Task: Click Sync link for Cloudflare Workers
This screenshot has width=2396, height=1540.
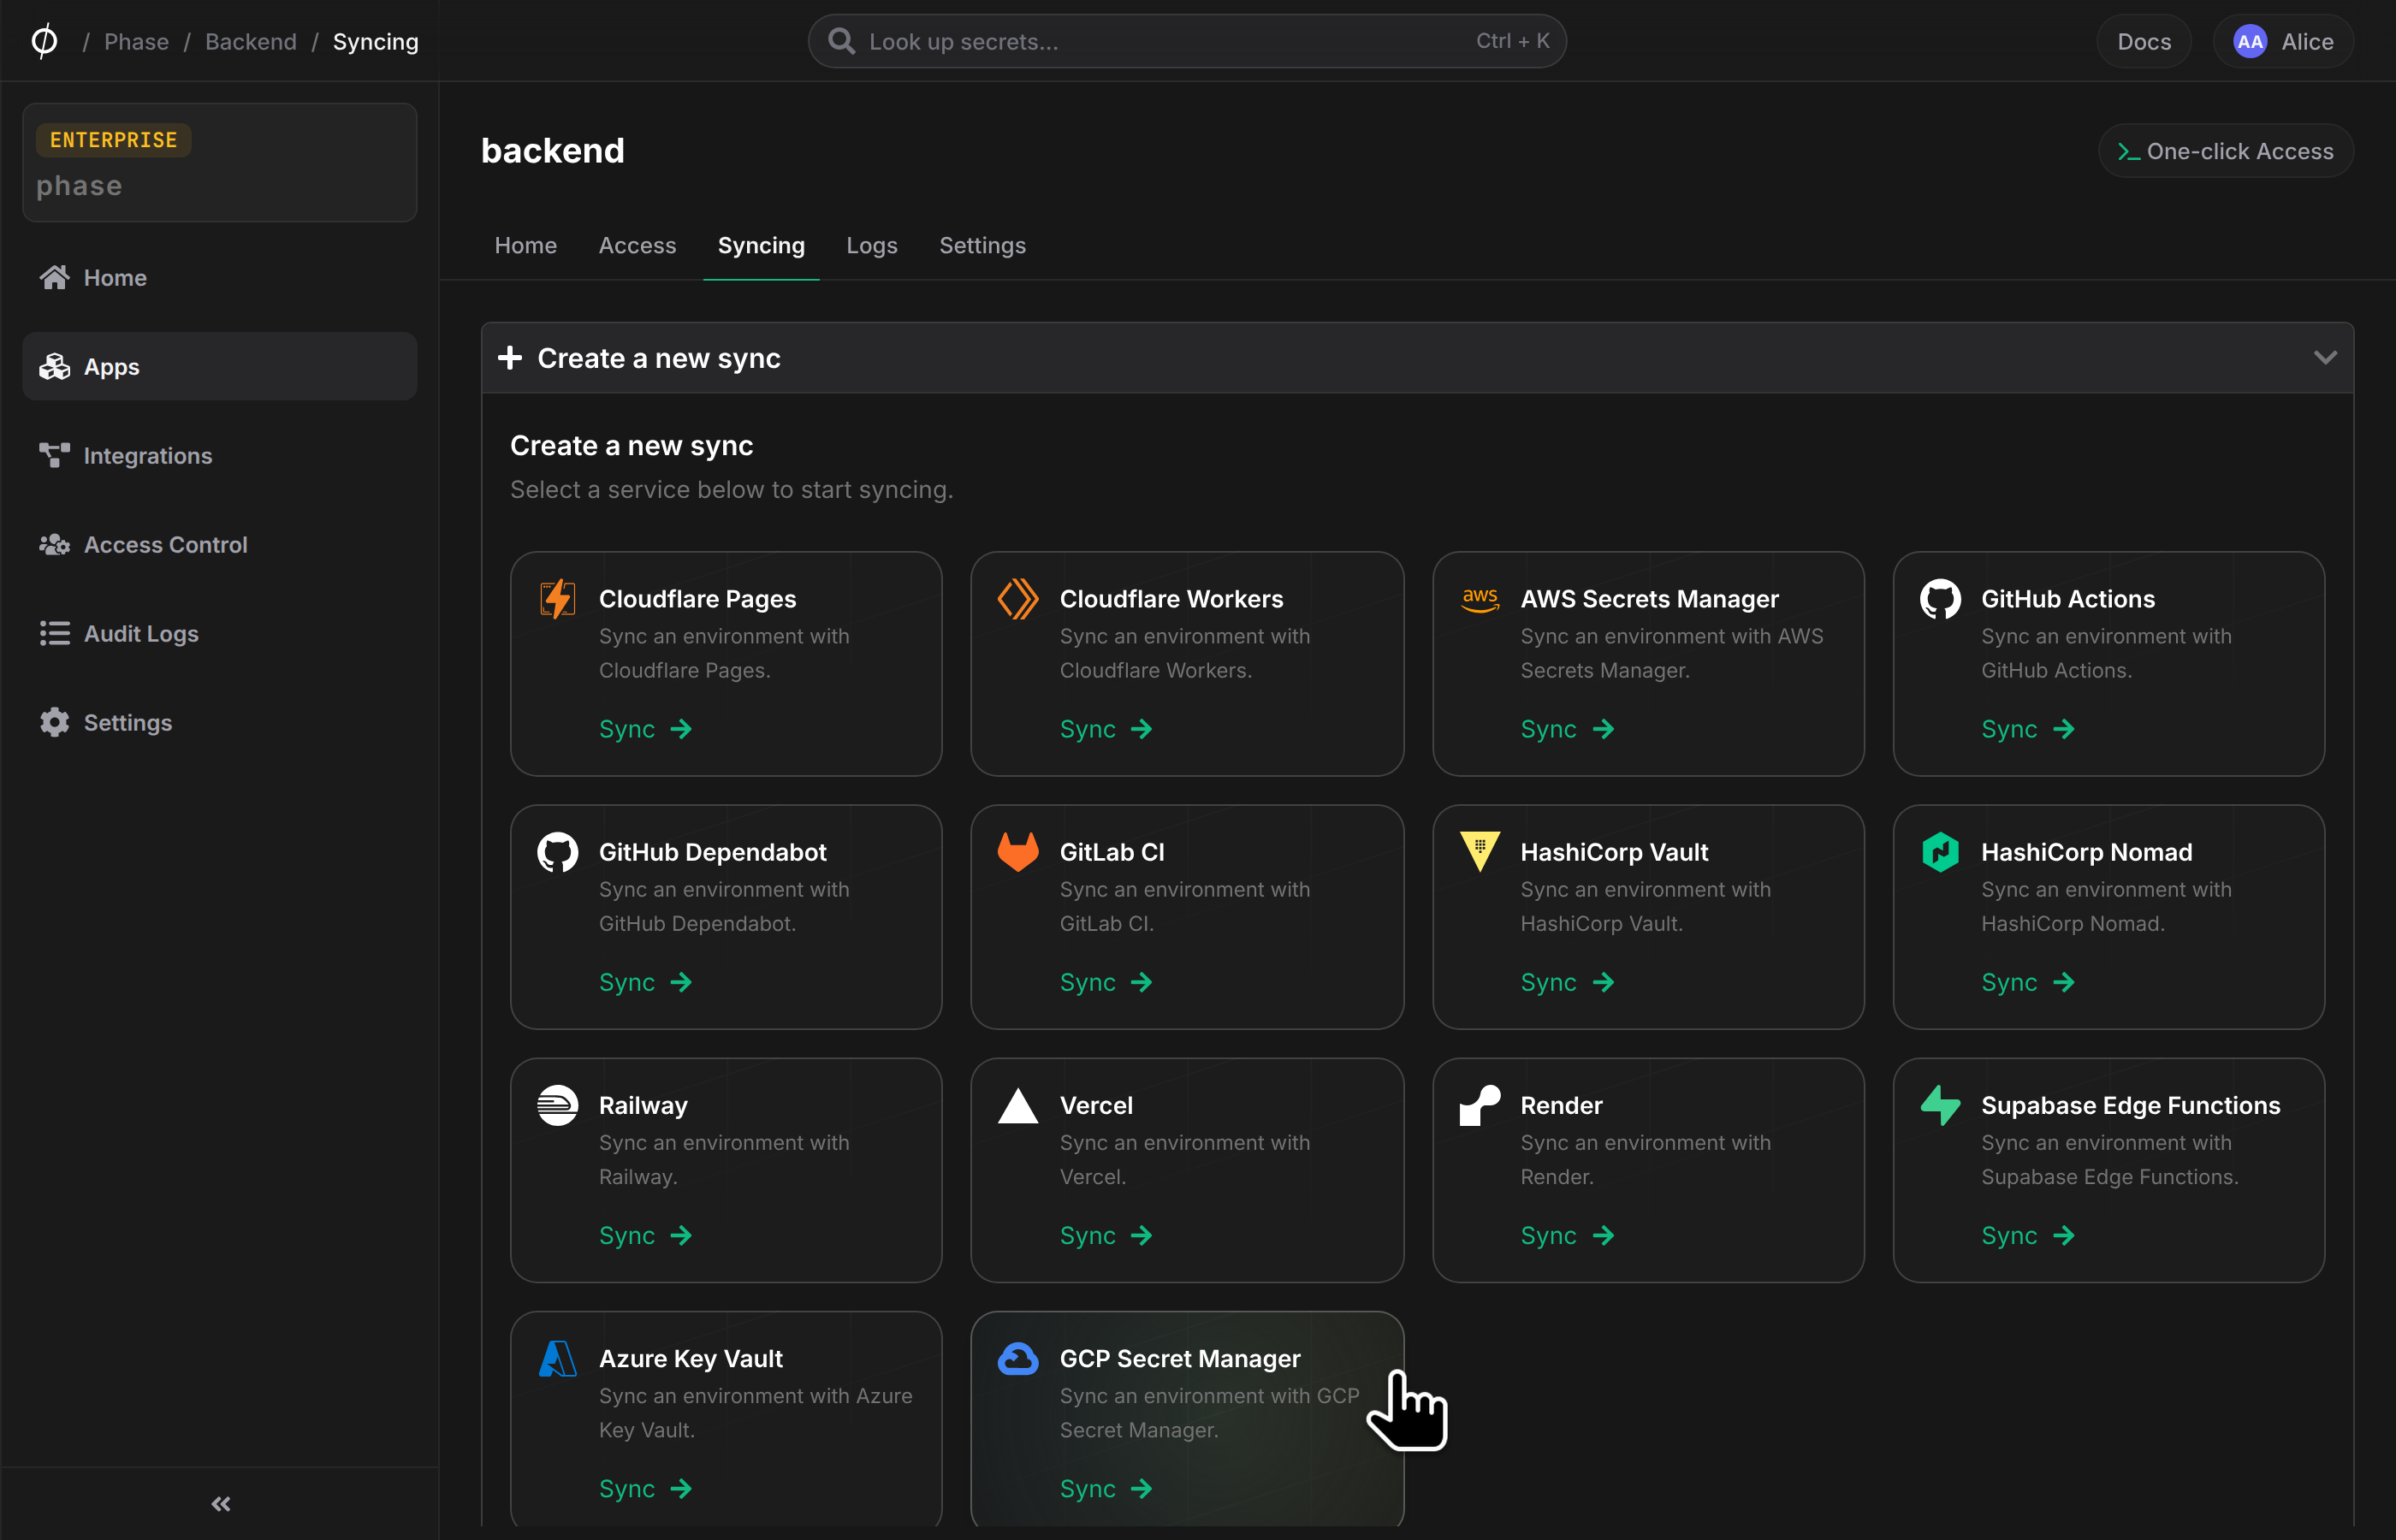Action: (x=1107, y=729)
